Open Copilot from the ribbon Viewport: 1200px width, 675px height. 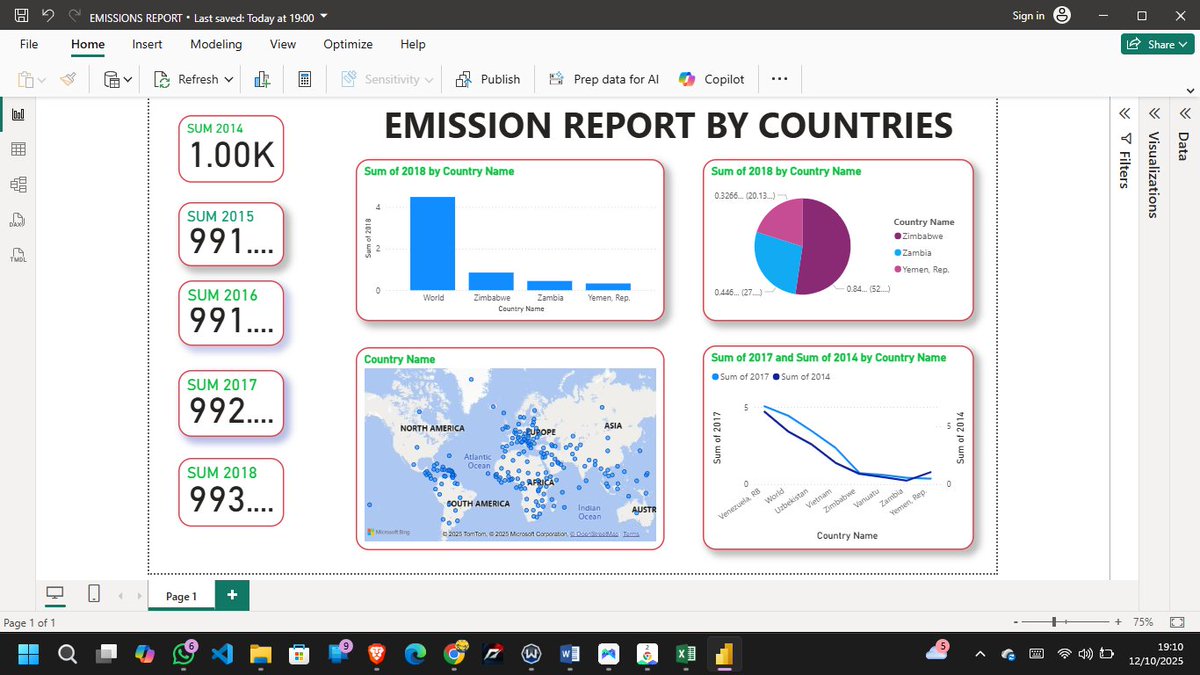[712, 79]
